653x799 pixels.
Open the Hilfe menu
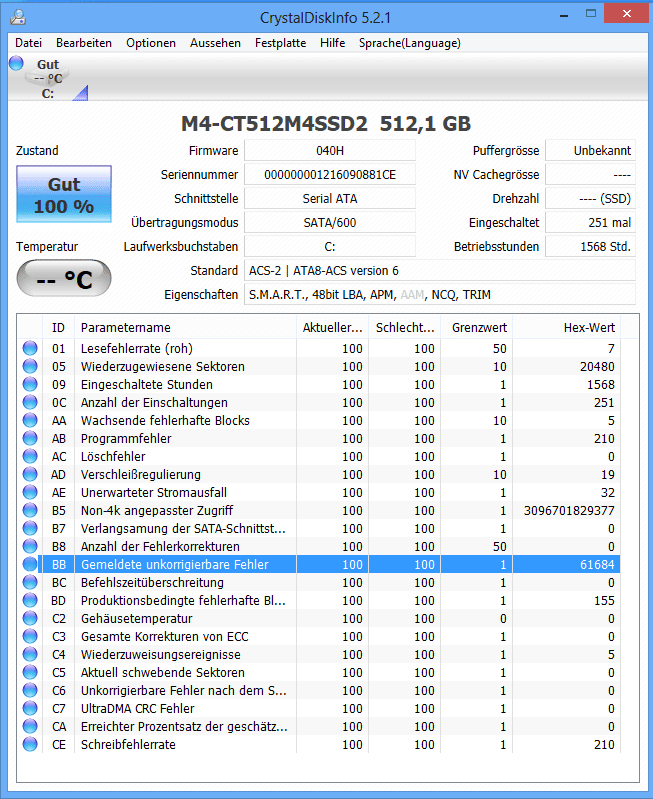pyautogui.click(x=332, y=43)
